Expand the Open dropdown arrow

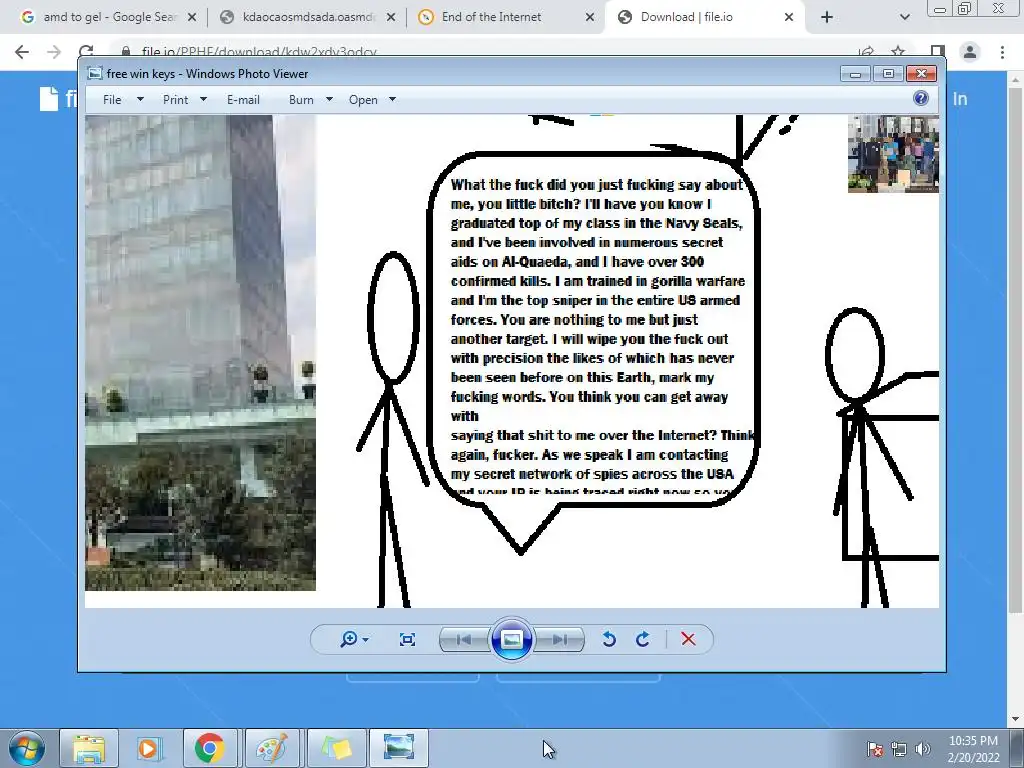click(x=392, y=99)
